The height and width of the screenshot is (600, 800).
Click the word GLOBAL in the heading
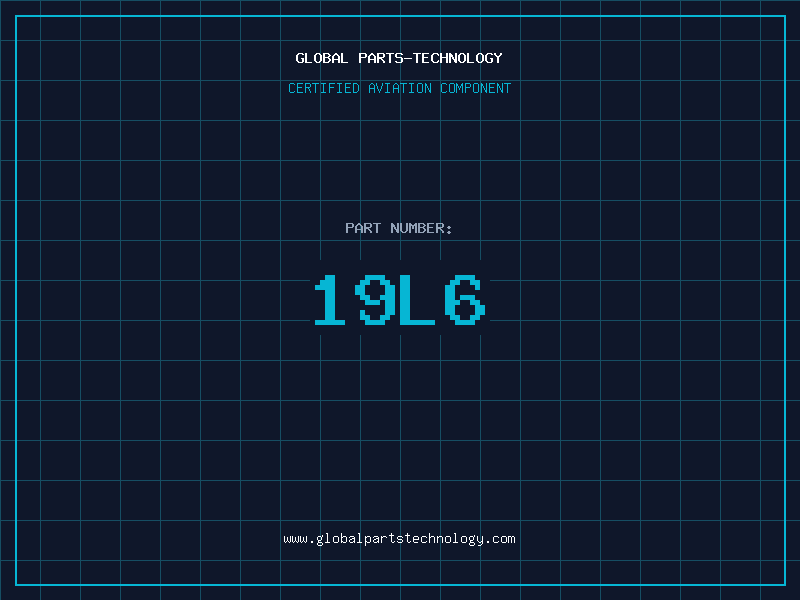pos(322,59)
